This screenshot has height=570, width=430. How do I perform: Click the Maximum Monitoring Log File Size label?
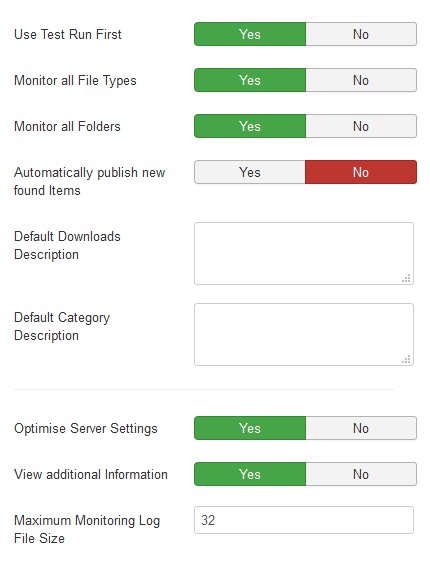coord(87,529)
